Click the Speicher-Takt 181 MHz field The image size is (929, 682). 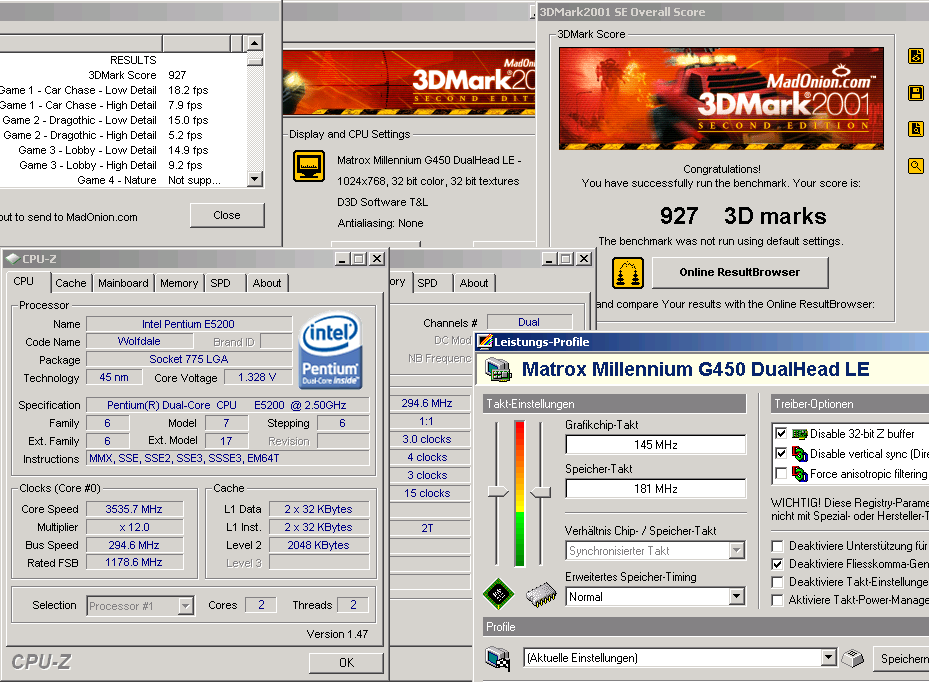[655, 489]
